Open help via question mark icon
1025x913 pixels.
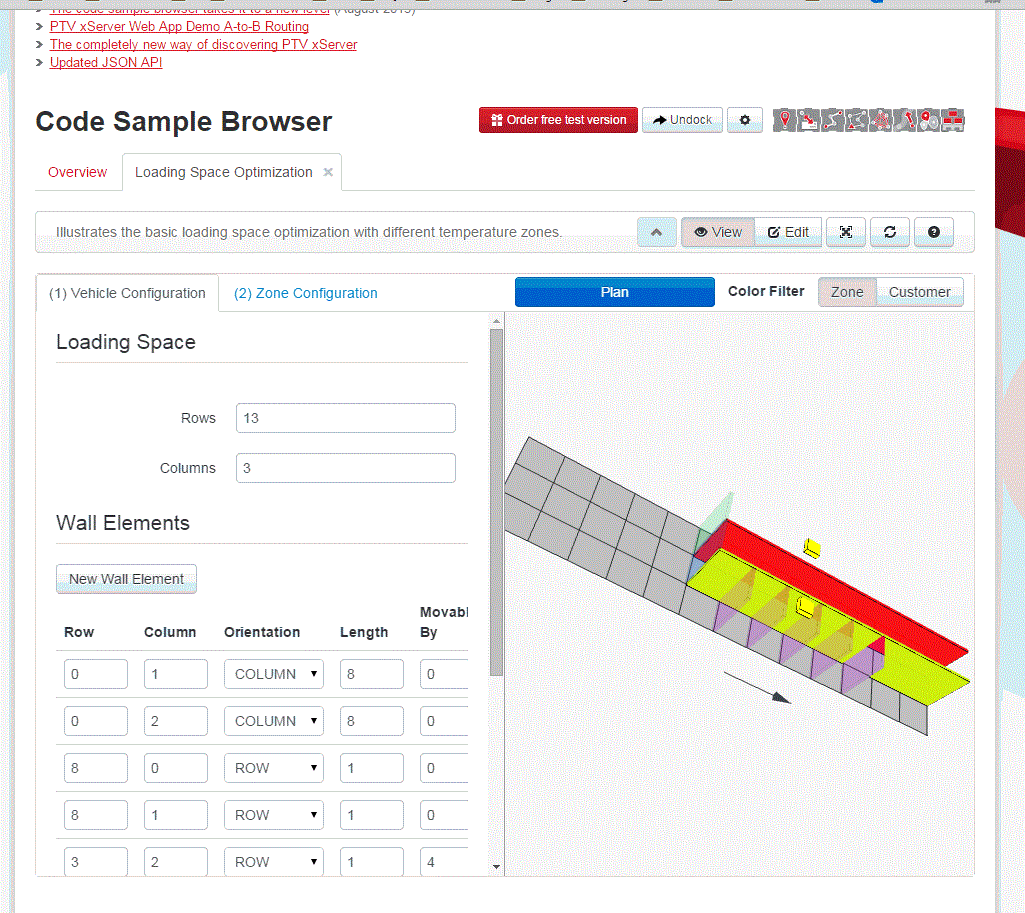click(x=934, y=232)
